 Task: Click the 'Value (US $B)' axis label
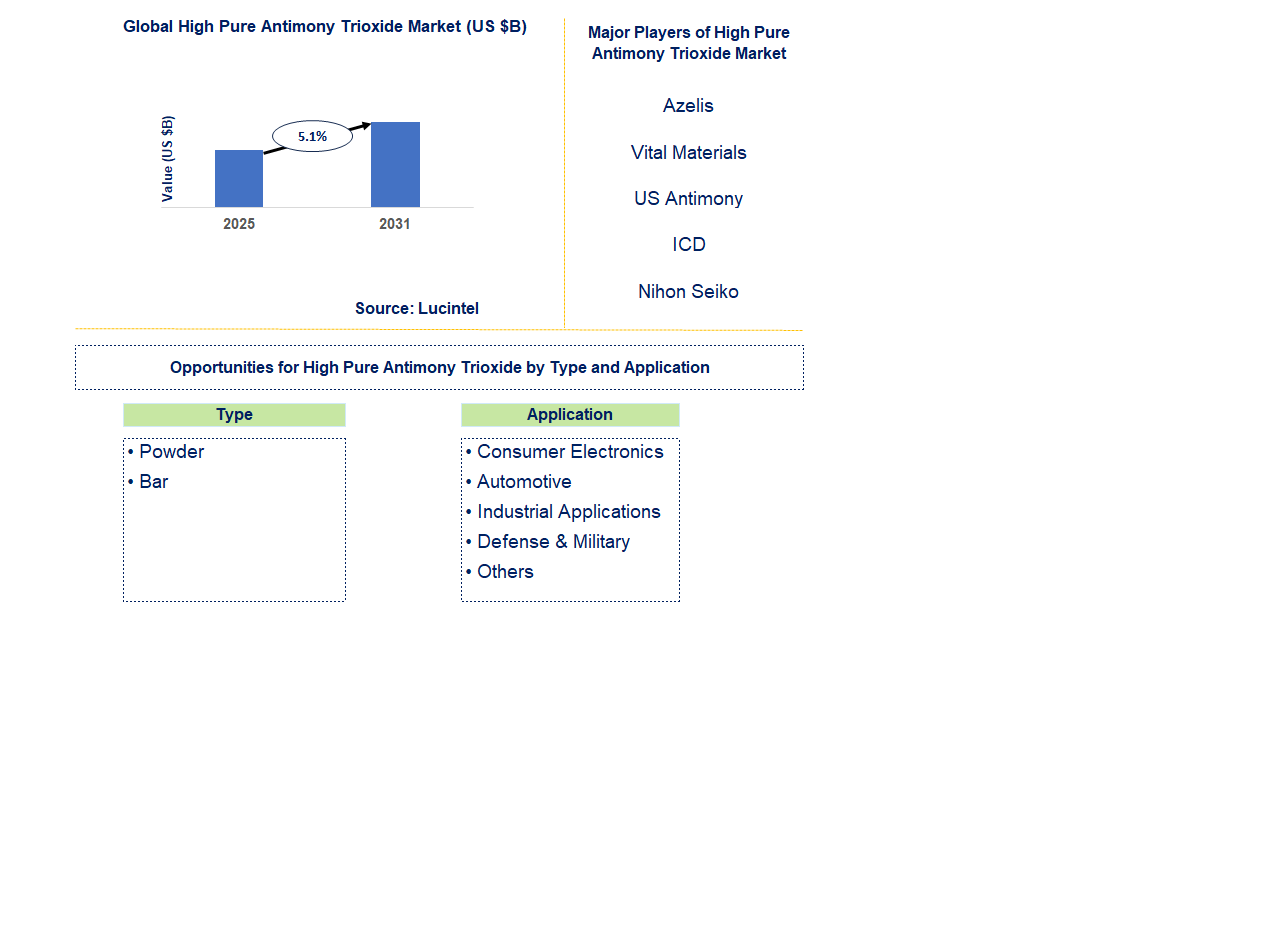pos(168,159)
